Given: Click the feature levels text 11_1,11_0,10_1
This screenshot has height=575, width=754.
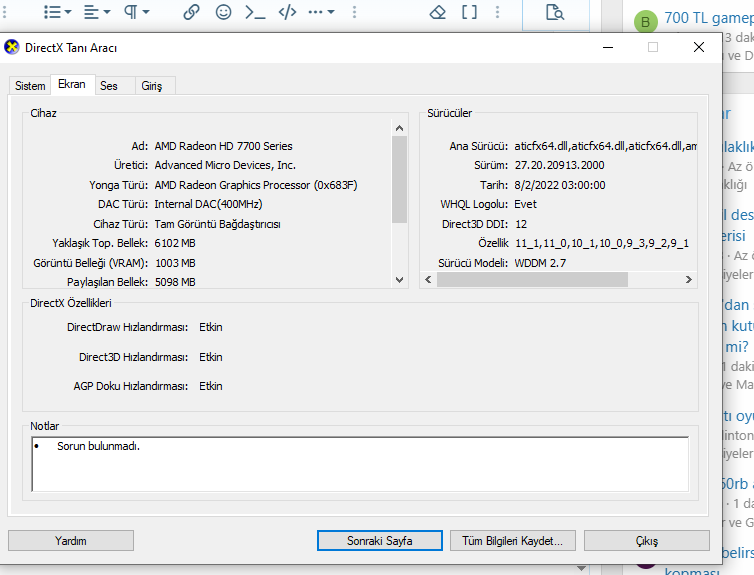Looking at the screenshot, I should tap(602, 243).
